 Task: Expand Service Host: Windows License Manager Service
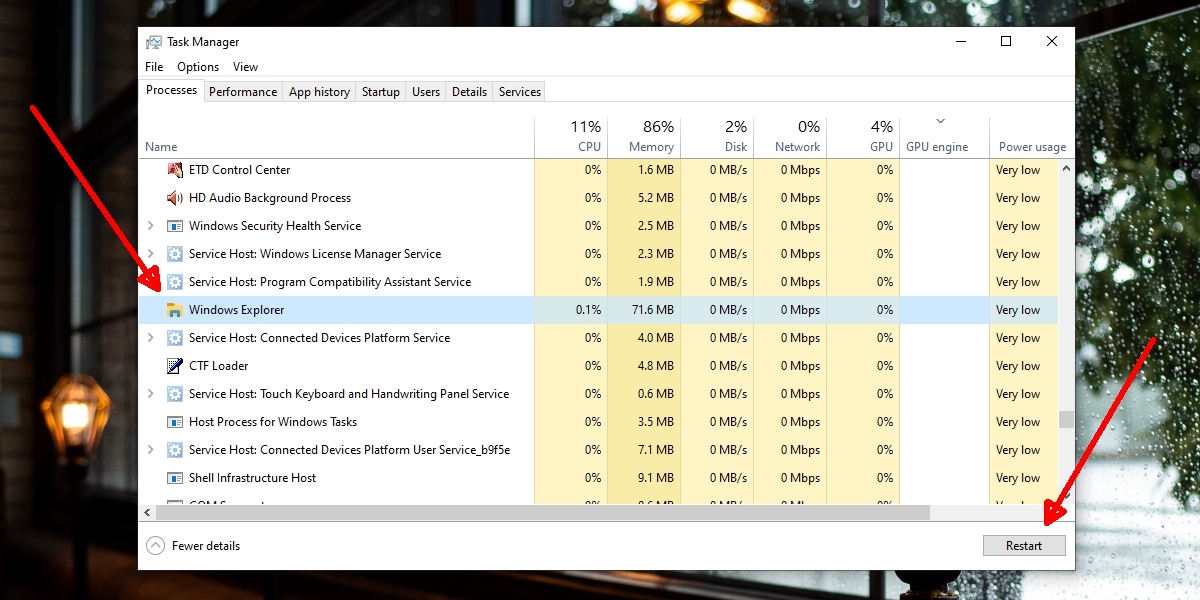[151, 254]
